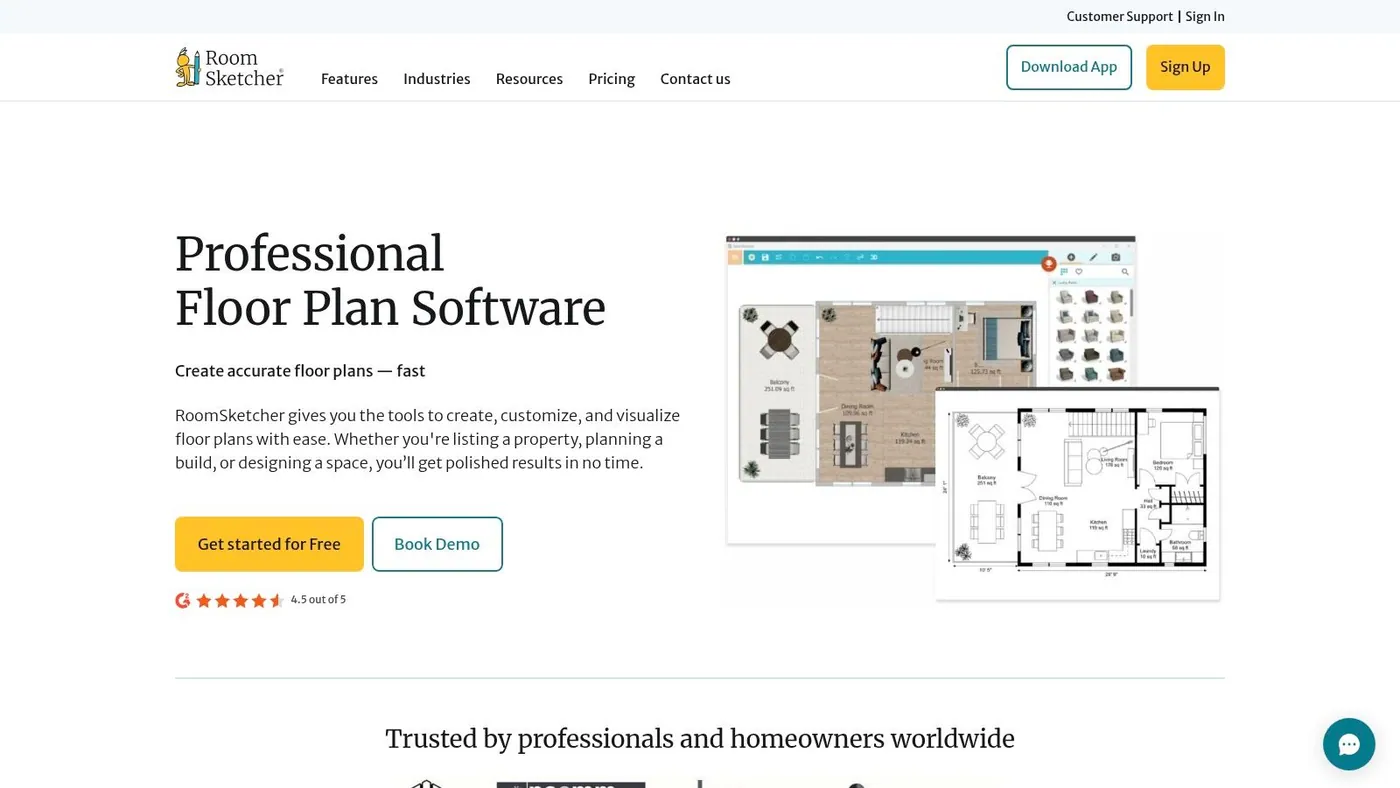The height and width of the screenshot is (788, 1400).
Task: Click the yellow Sign Up button
Action: pos(1185,67)
